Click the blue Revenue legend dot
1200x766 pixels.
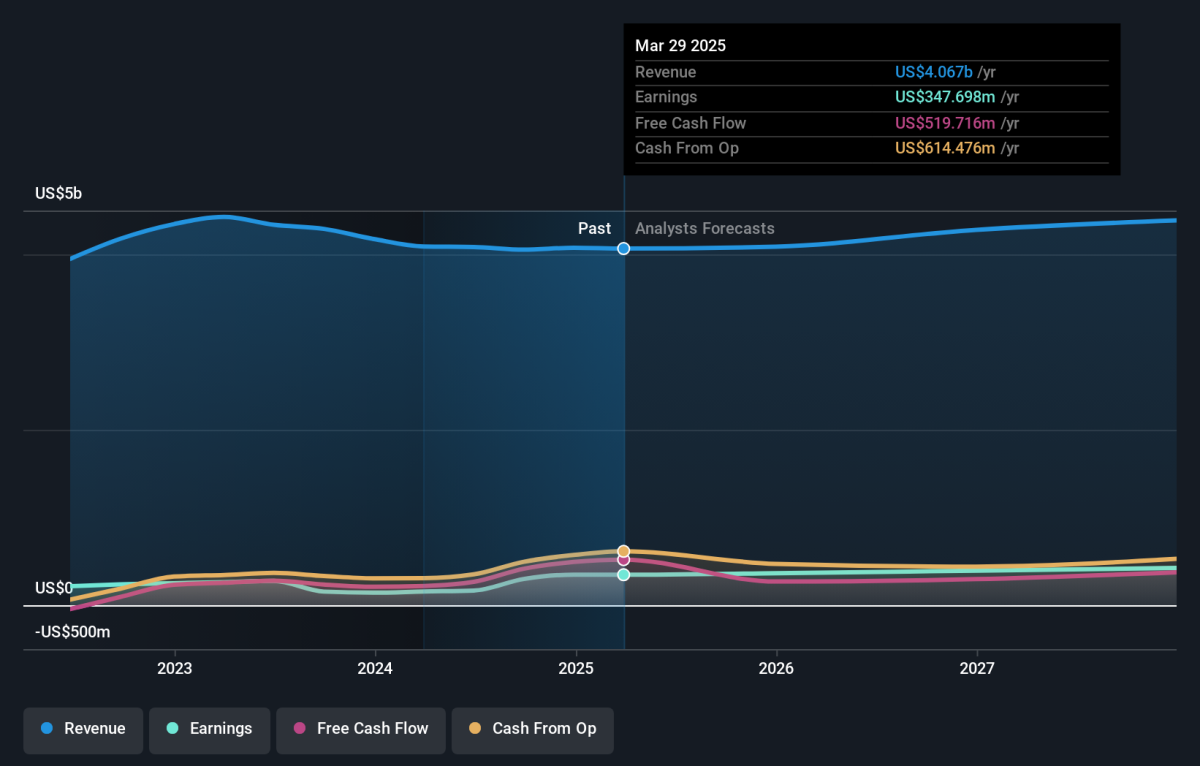point(47,729)
